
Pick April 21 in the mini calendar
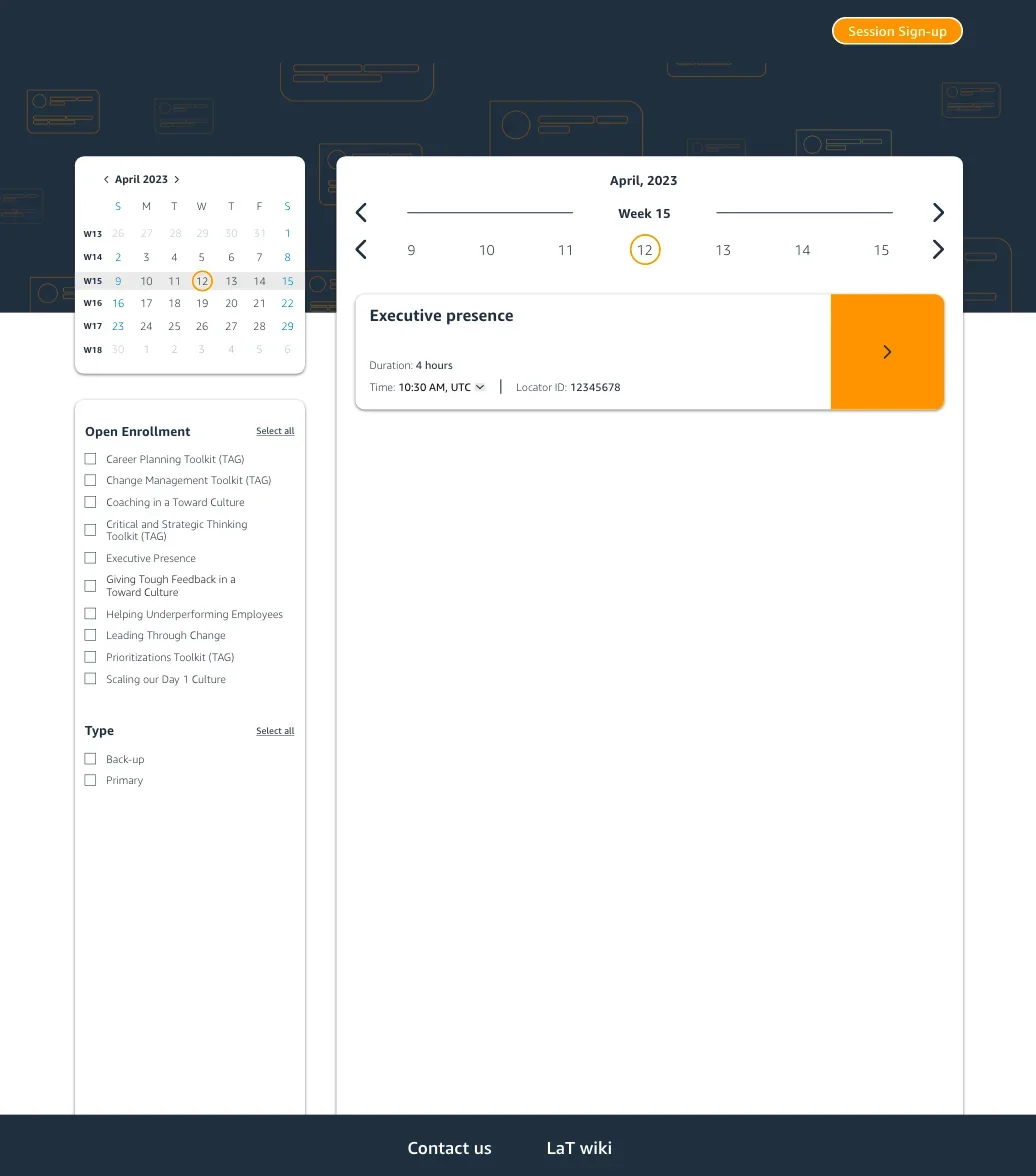(259, 304)
